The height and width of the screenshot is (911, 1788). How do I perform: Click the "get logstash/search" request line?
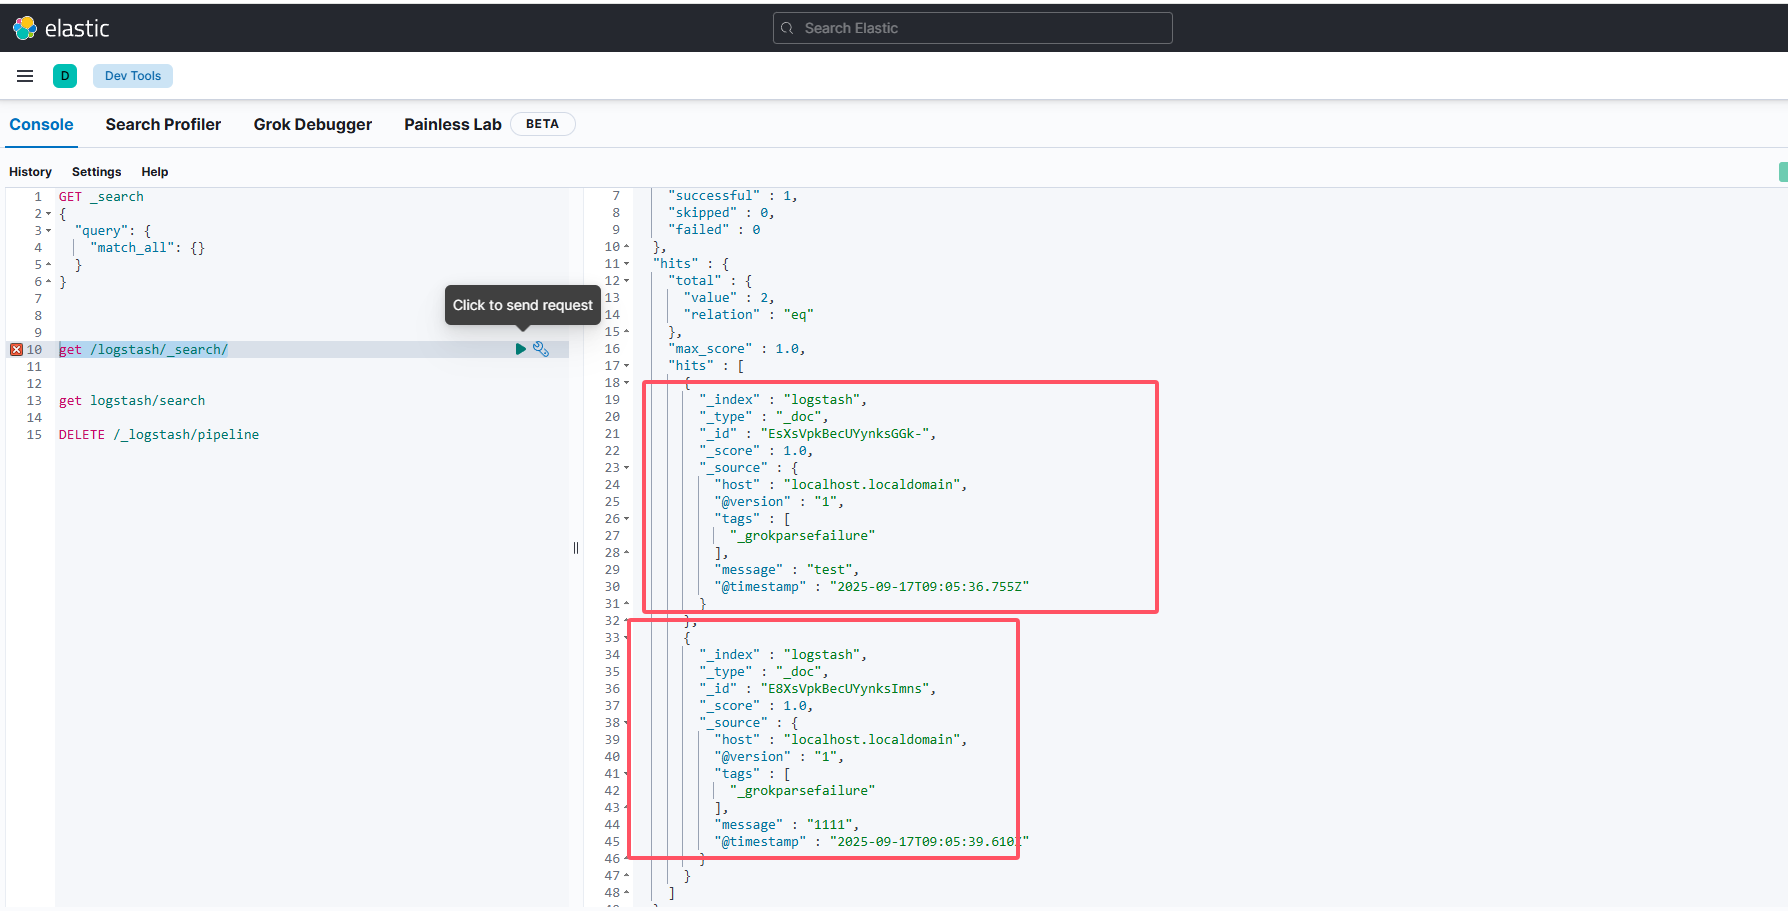click(132, 400)
